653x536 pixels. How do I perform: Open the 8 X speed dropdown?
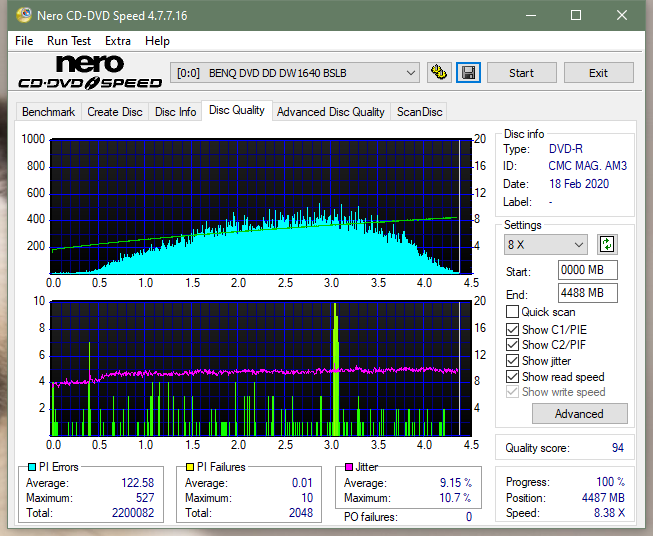(545, 244)
